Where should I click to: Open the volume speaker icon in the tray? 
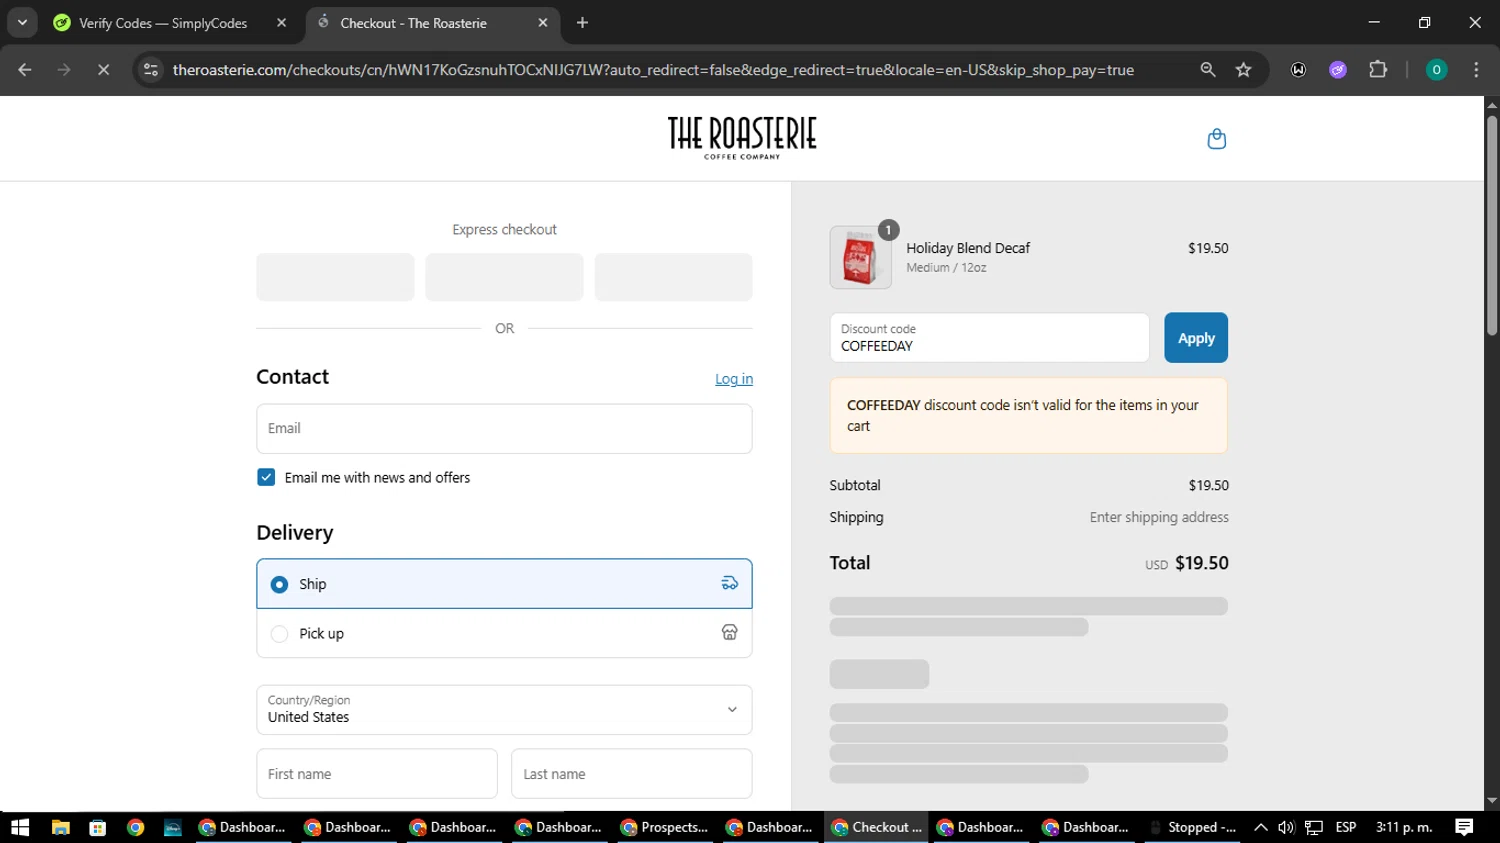pos(1286,827)
